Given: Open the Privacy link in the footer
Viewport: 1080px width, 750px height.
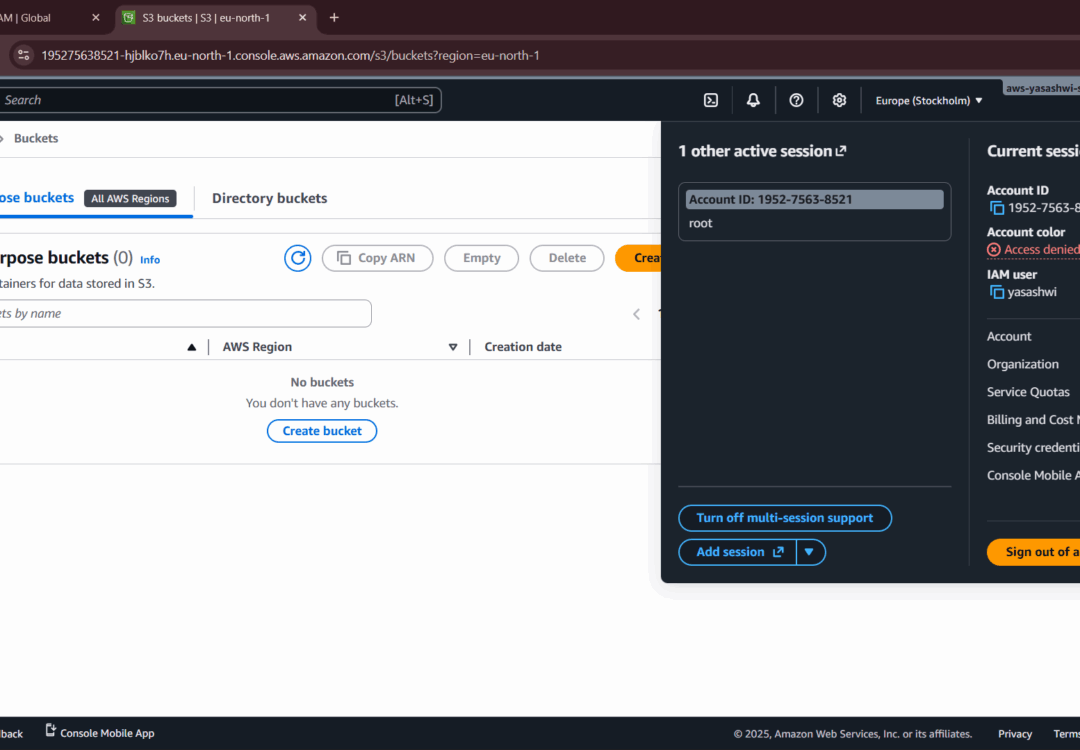Looking at the screenshot, I should click(1014, 733).
